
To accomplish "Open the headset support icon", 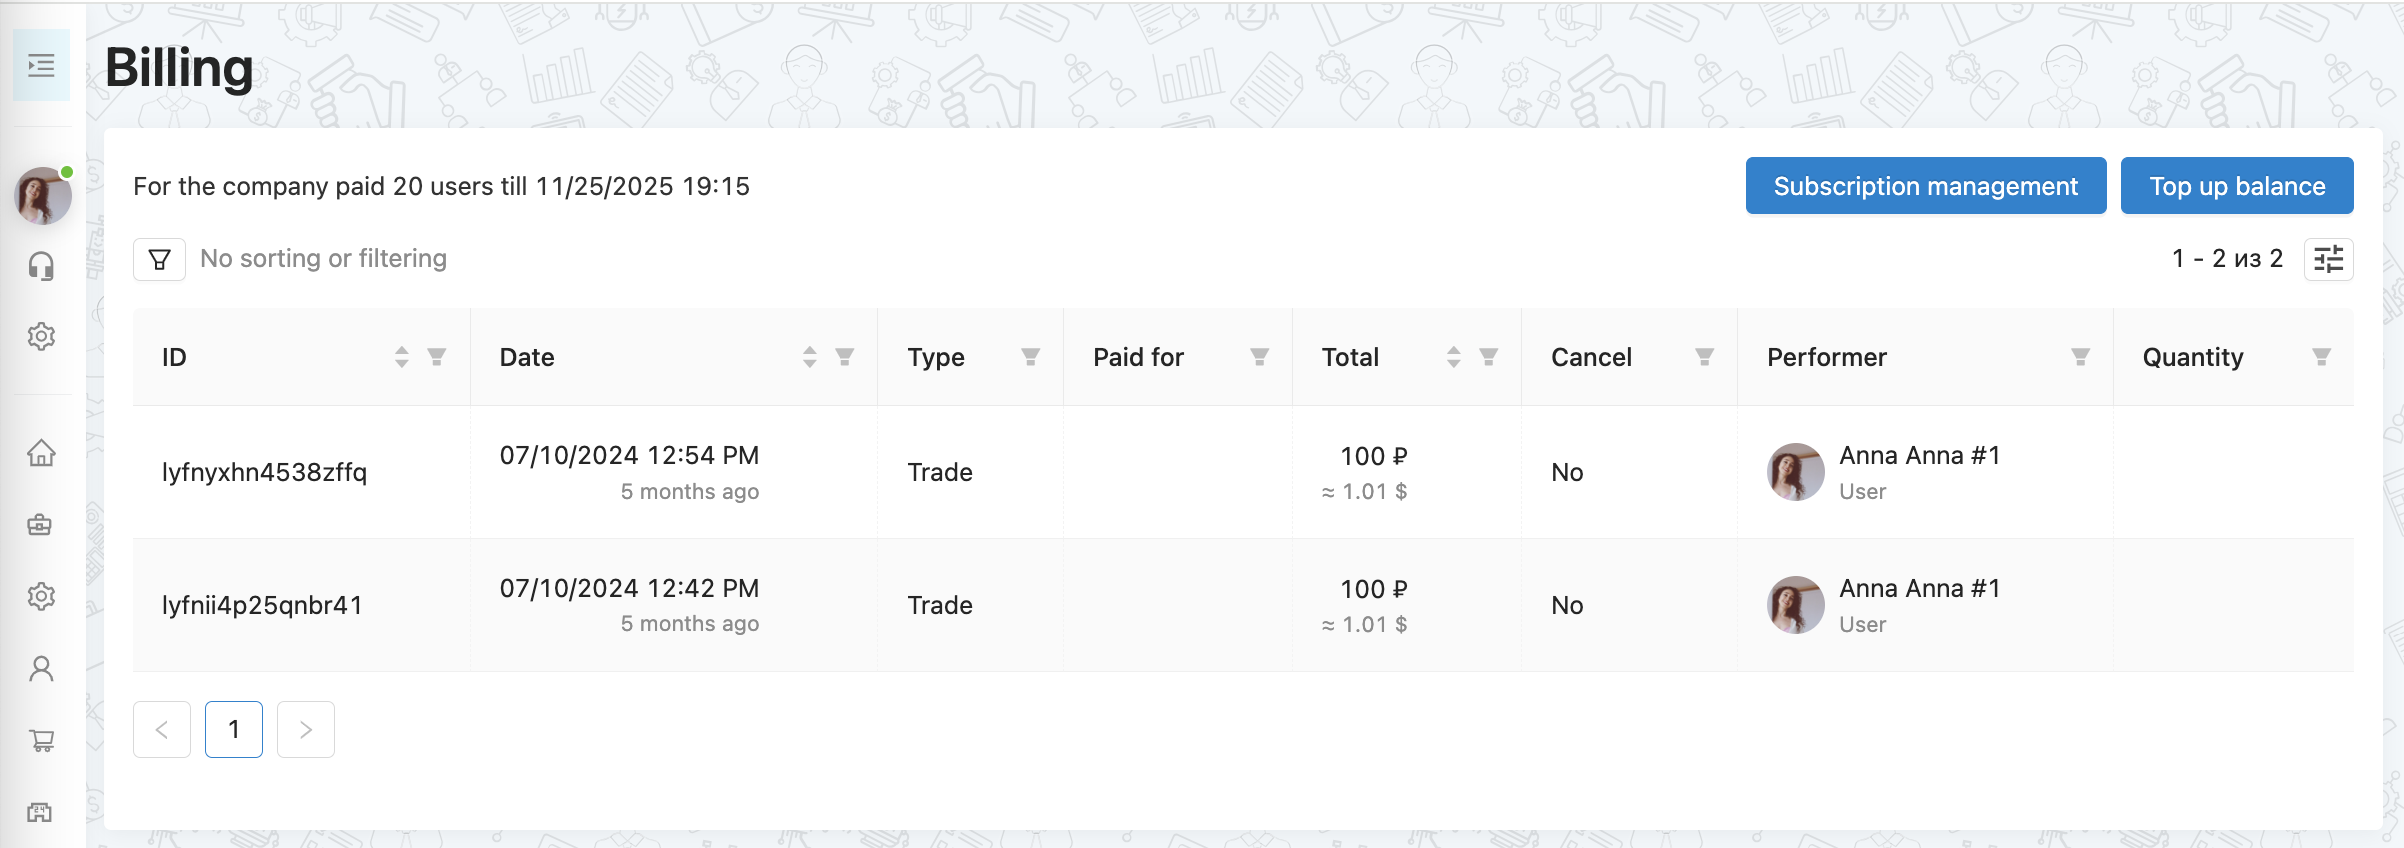I will coord(41,266).
